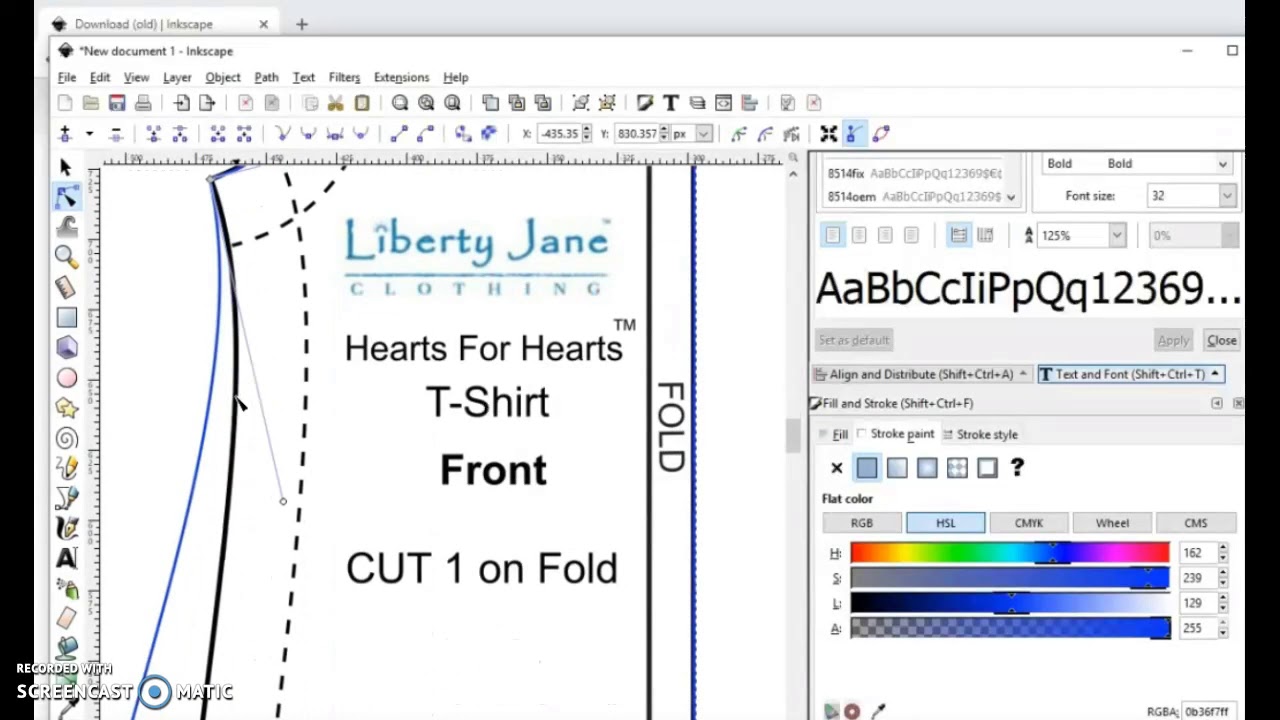Pick color dropper icon in Fill panel

click(x=878, y=711)
